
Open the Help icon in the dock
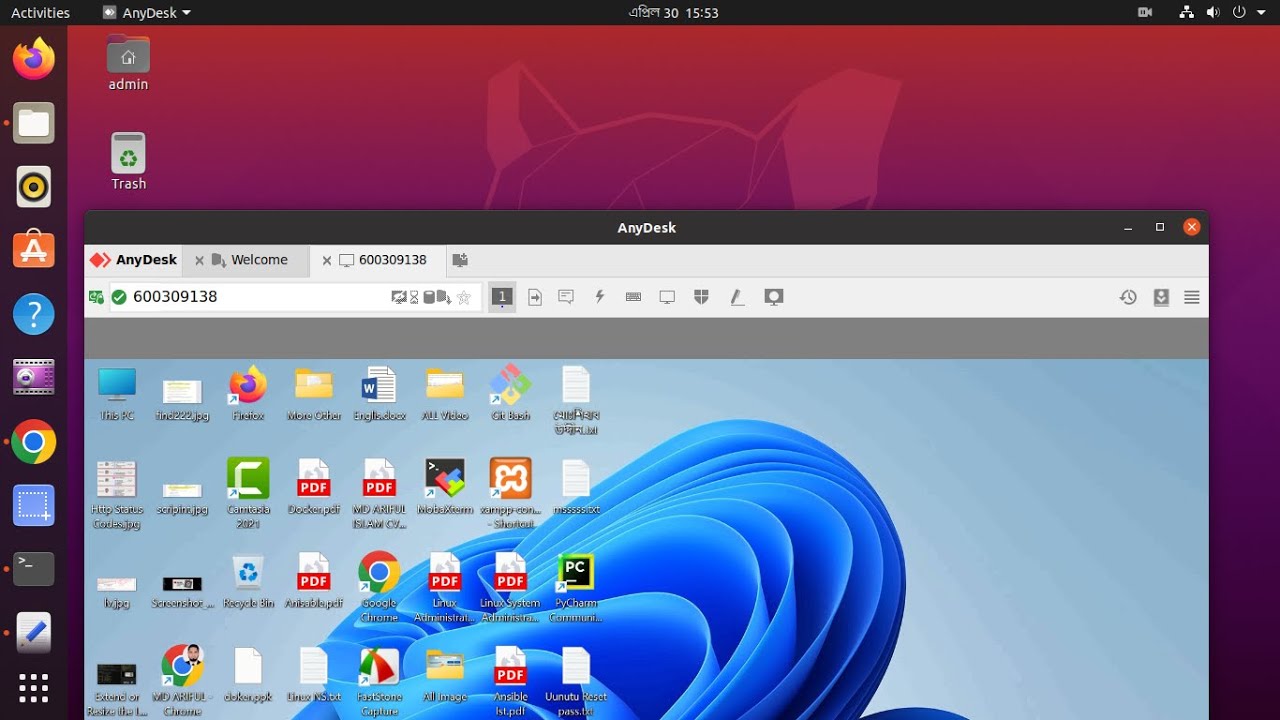33,314
